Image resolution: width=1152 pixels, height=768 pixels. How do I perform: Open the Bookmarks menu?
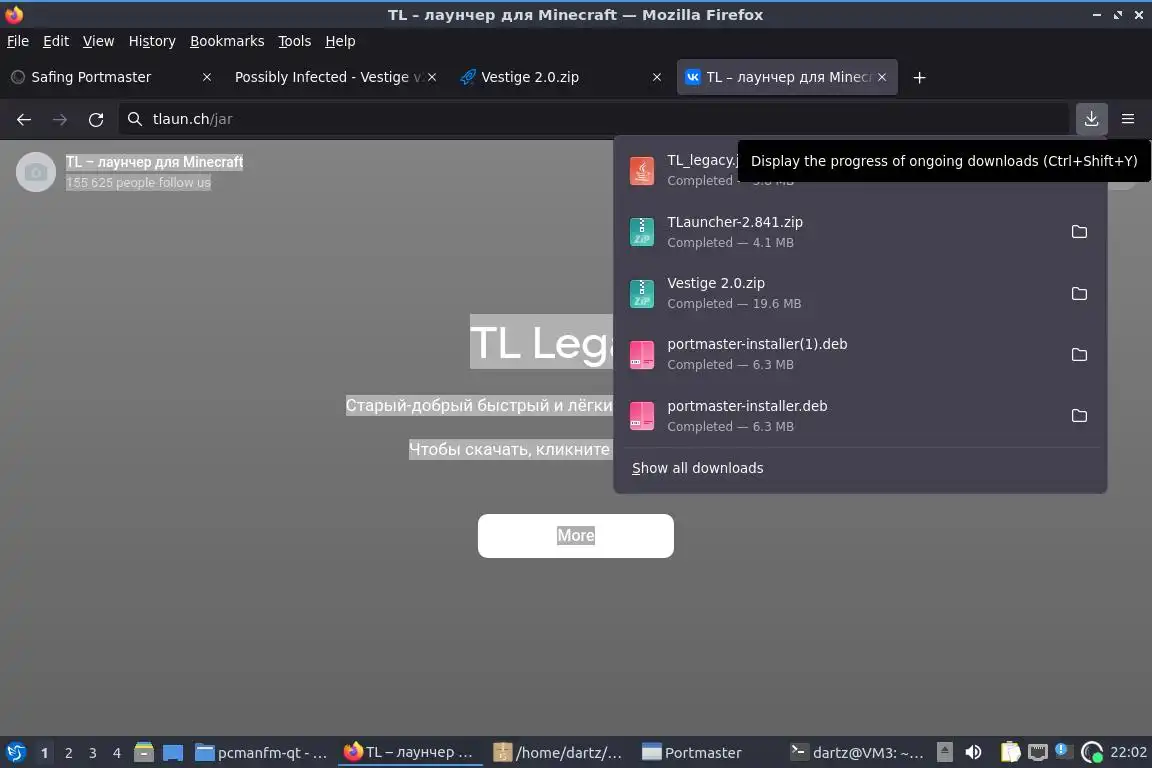coord(227,41)
